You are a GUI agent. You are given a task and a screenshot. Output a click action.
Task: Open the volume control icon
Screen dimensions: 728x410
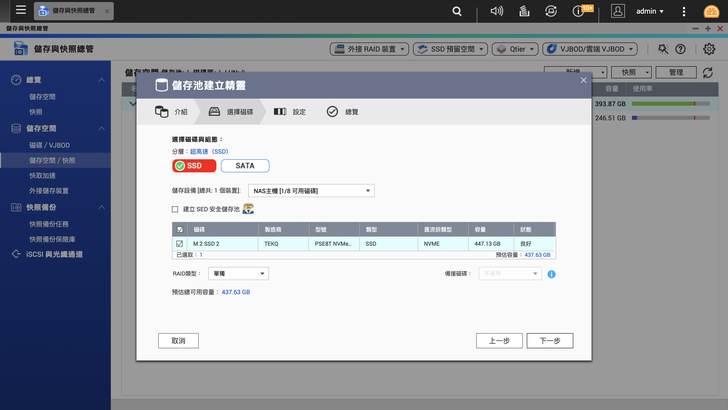pos(497,11)
